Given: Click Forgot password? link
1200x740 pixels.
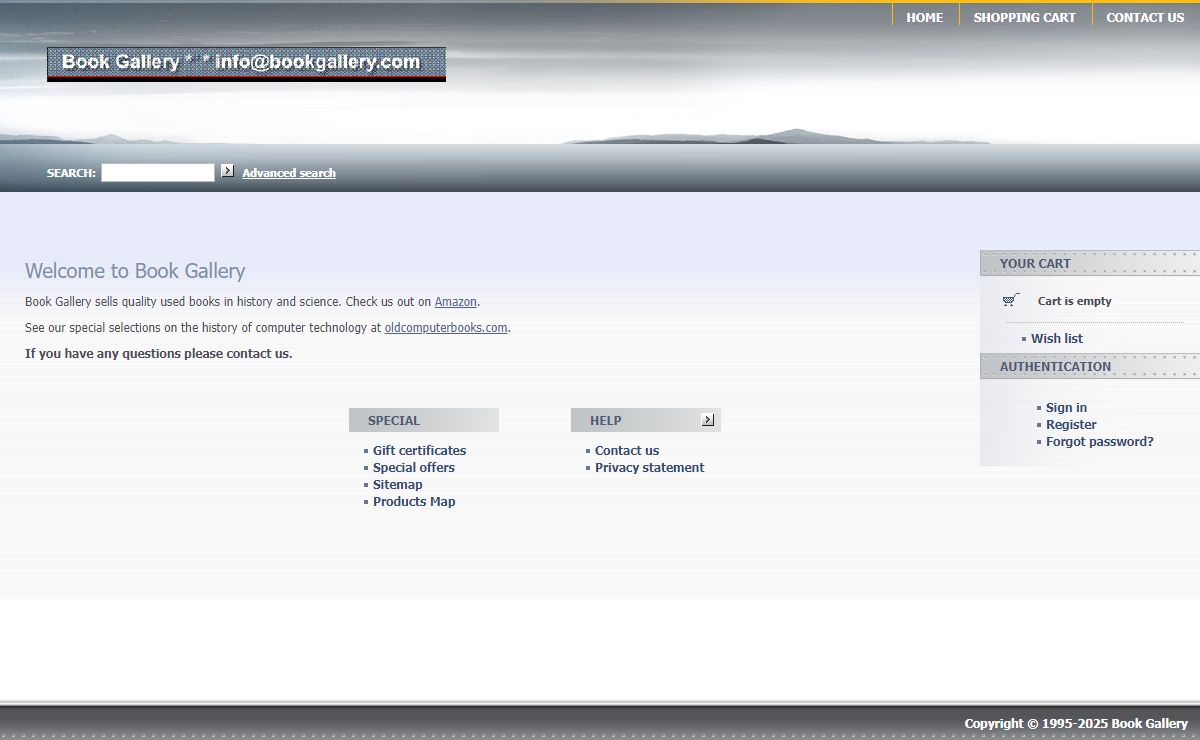Looking at the screenshot, I should point(1099,442).
